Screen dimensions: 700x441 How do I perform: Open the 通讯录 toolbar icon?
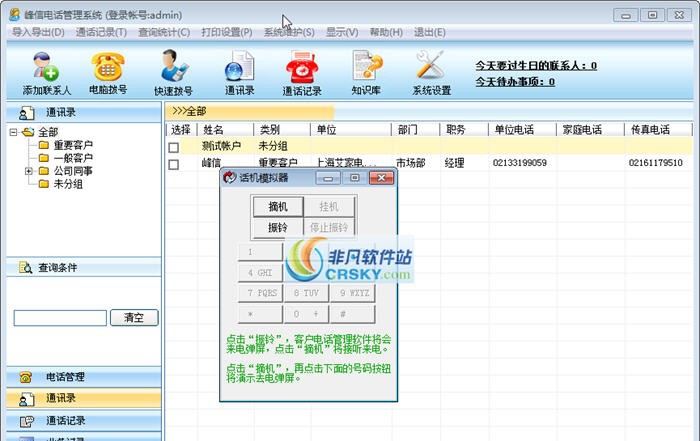(239, 74)
